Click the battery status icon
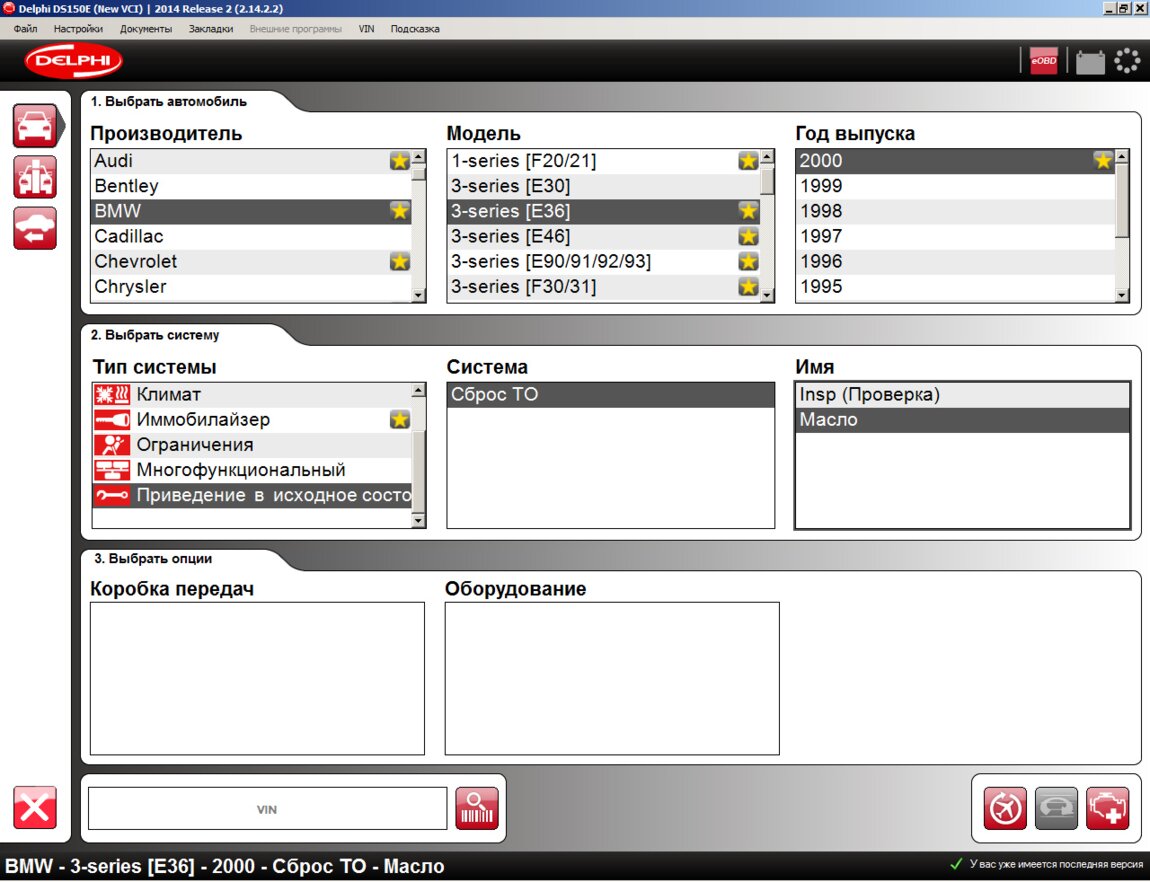 tap(1090, 62)
